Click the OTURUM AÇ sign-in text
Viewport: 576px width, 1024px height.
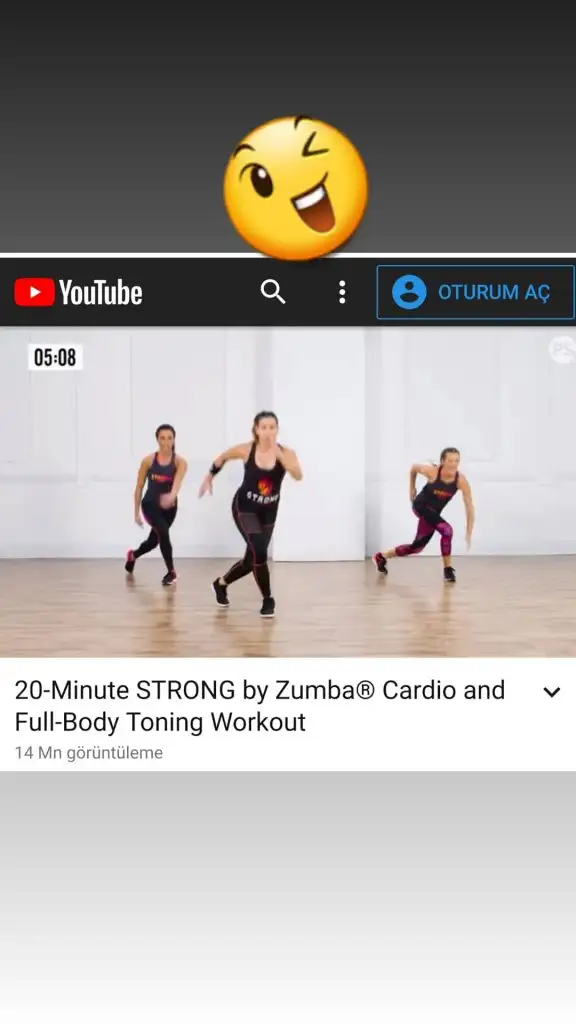(x=494, y=292)
